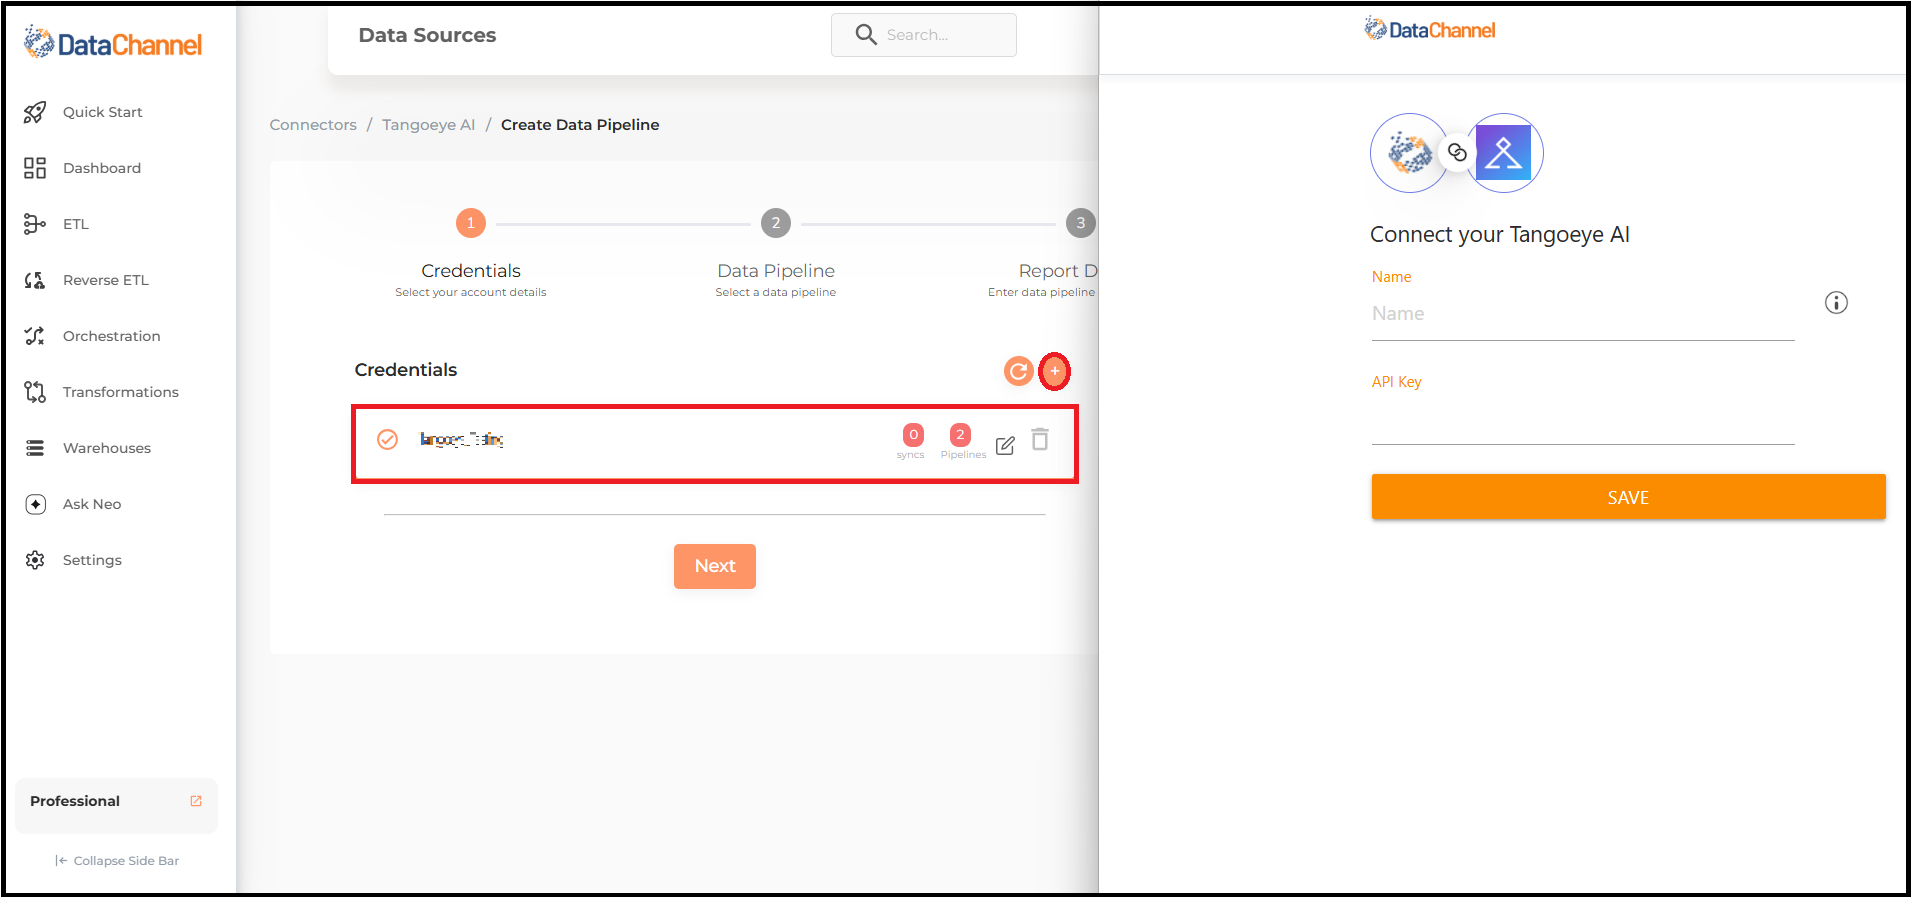Select step 2 Data Pipeline in the wizard
This screenshot has height=897, width=1911.
pyautogui.click(x=776, y=223)
